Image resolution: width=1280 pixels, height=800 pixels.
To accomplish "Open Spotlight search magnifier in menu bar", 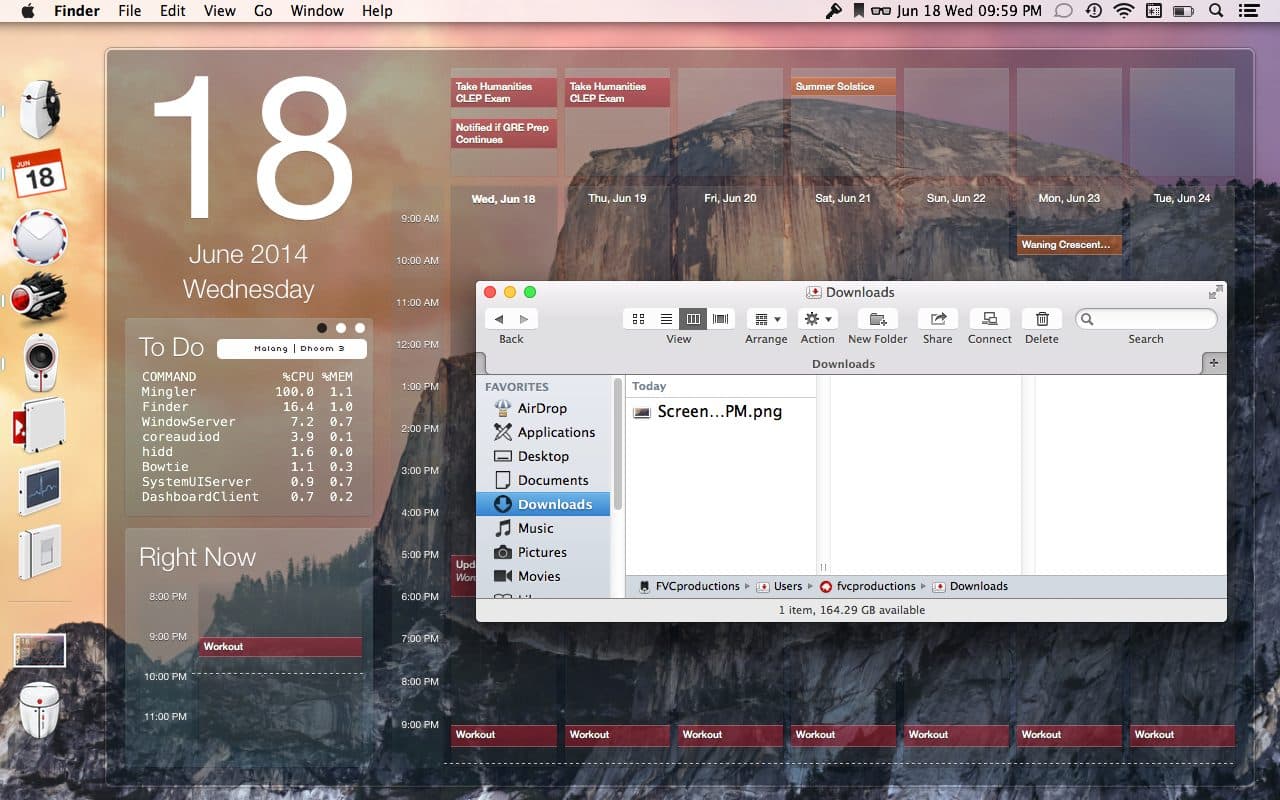I will [1215, 11].
